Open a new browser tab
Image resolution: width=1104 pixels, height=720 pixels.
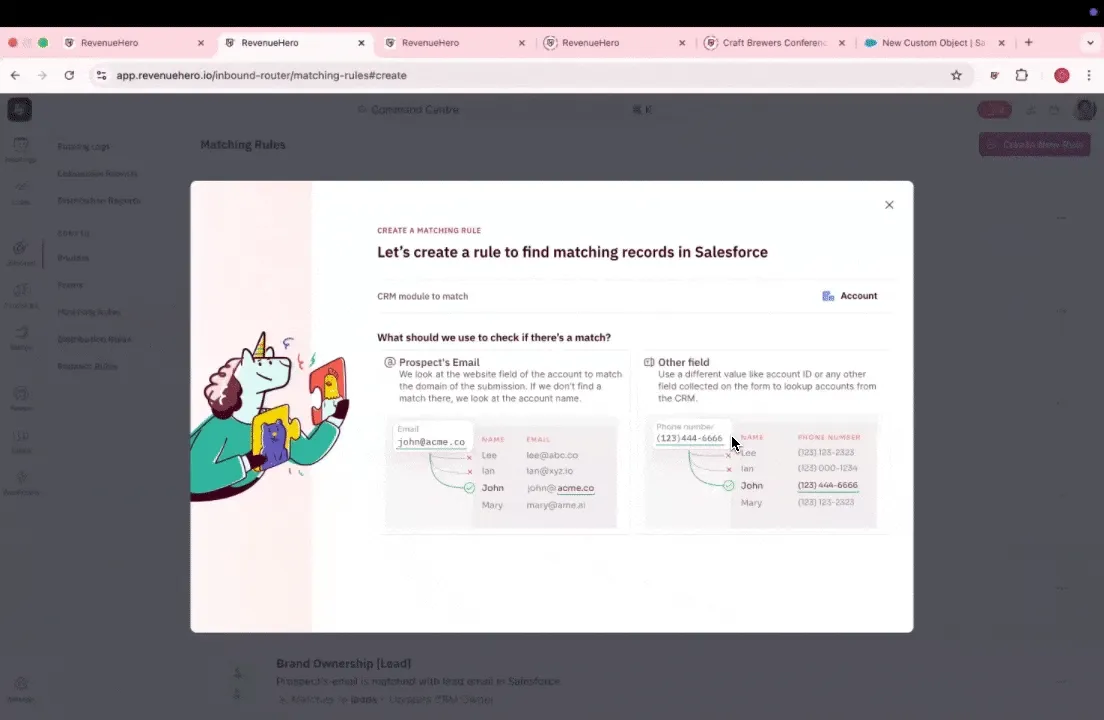[x=1029, y=42]
